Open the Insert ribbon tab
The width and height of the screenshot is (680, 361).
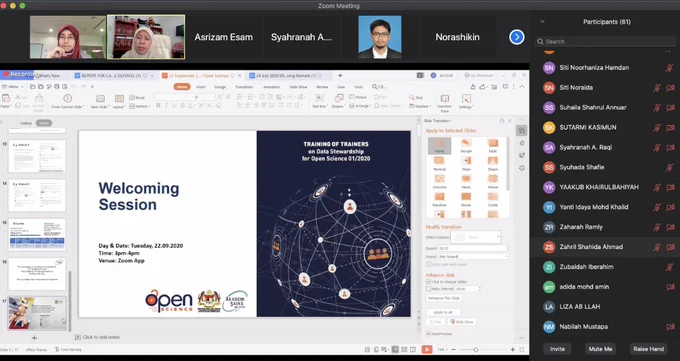[200, 87]
